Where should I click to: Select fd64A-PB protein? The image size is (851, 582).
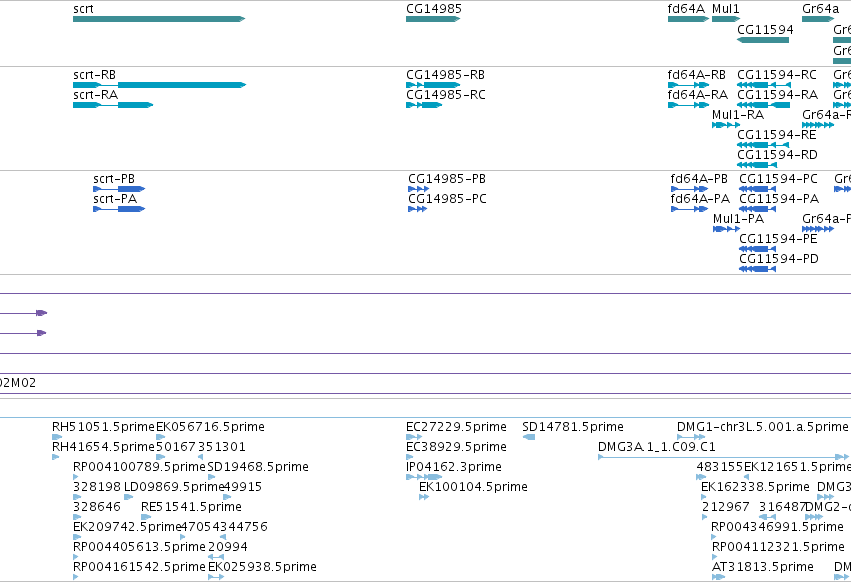pyautogui.click(x=689, y=189)
